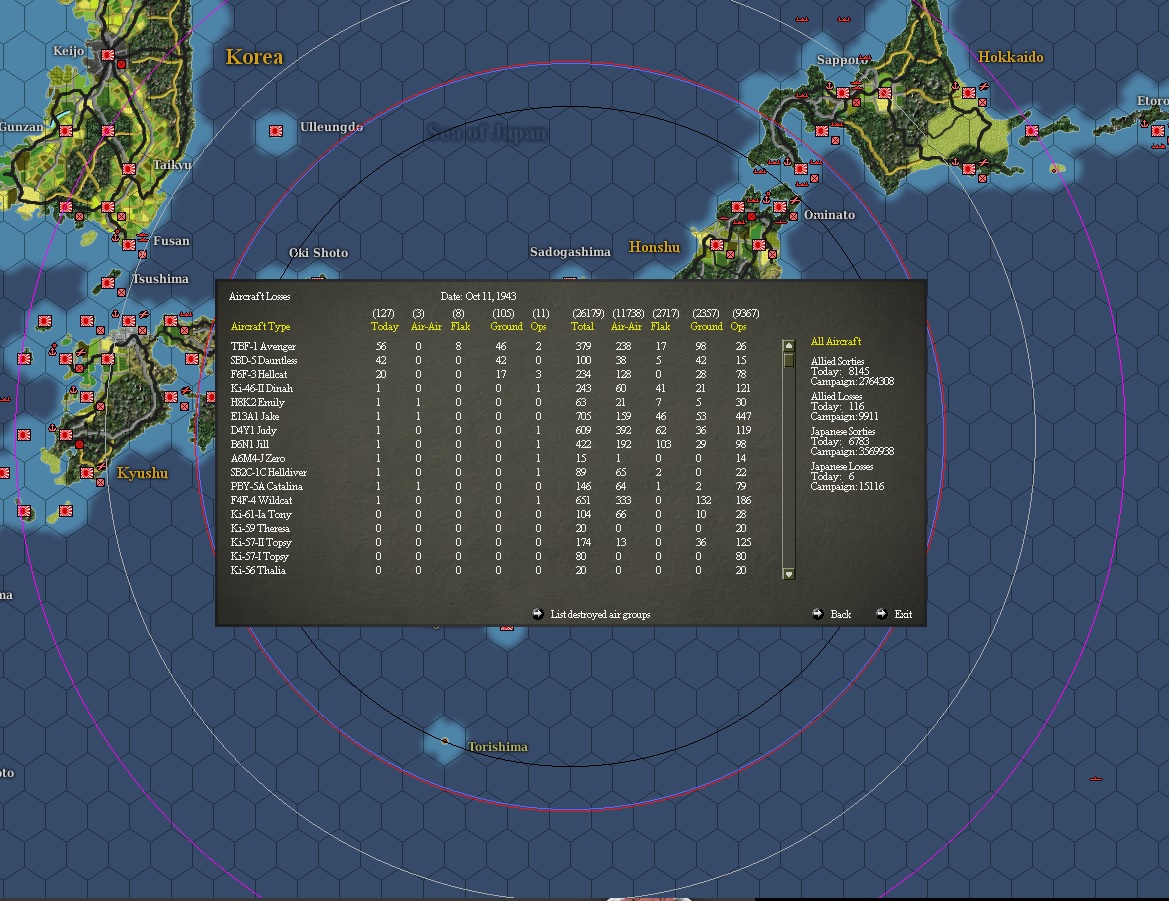Exit the Aircraft Losses window

pos(903,614)
